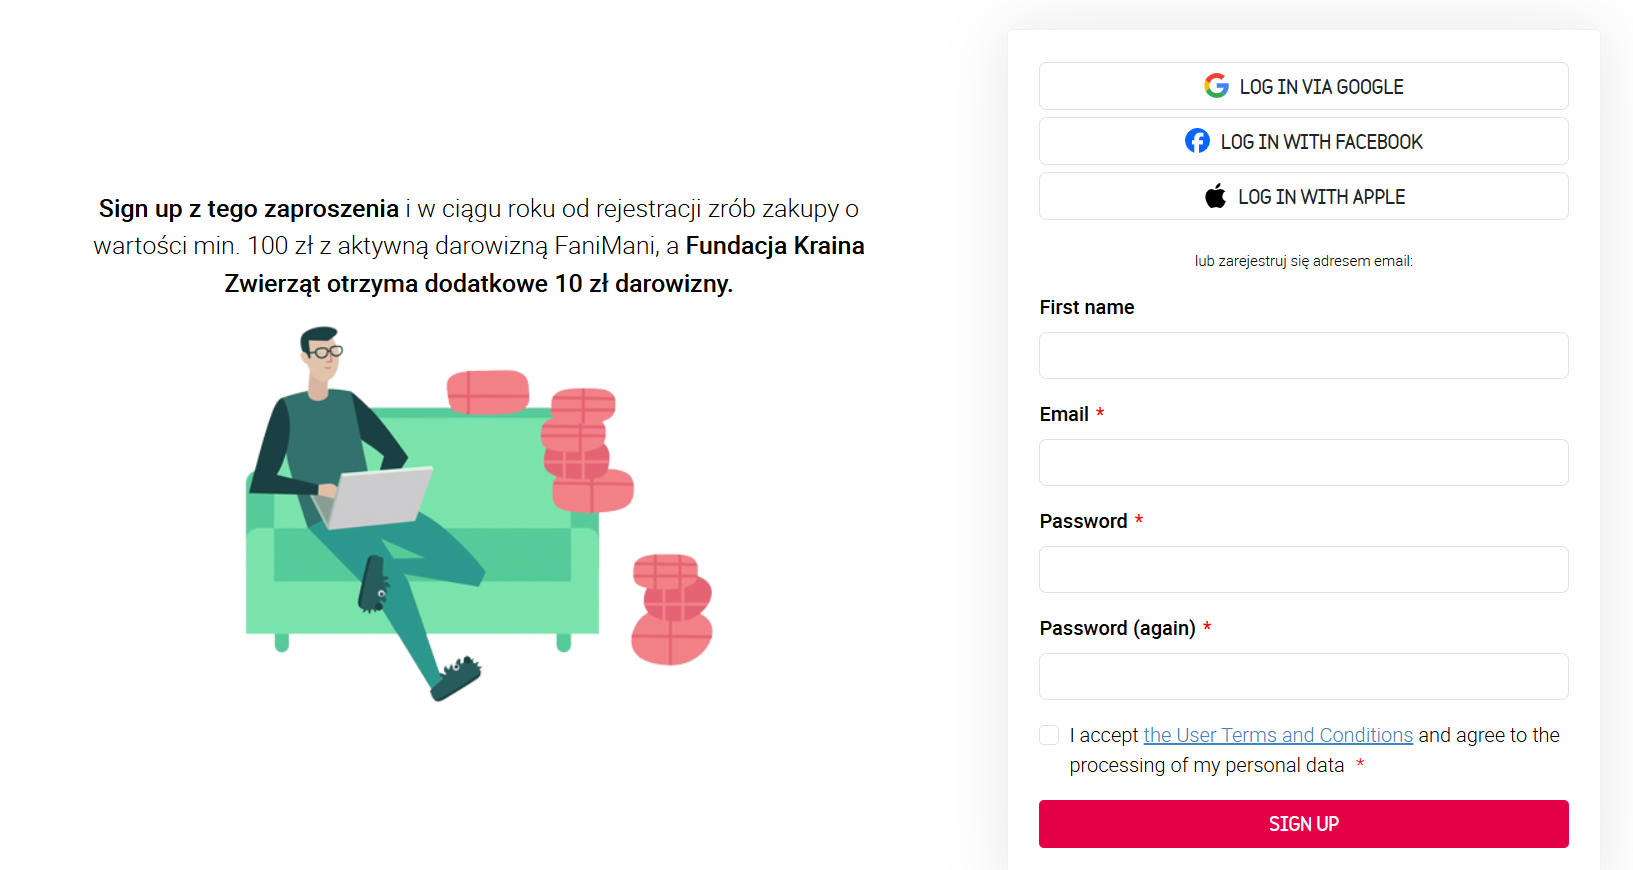Screen dimensions: 1633x870
Task: Tick the accept terms checkbox
Action: [x=1049, y=736]
